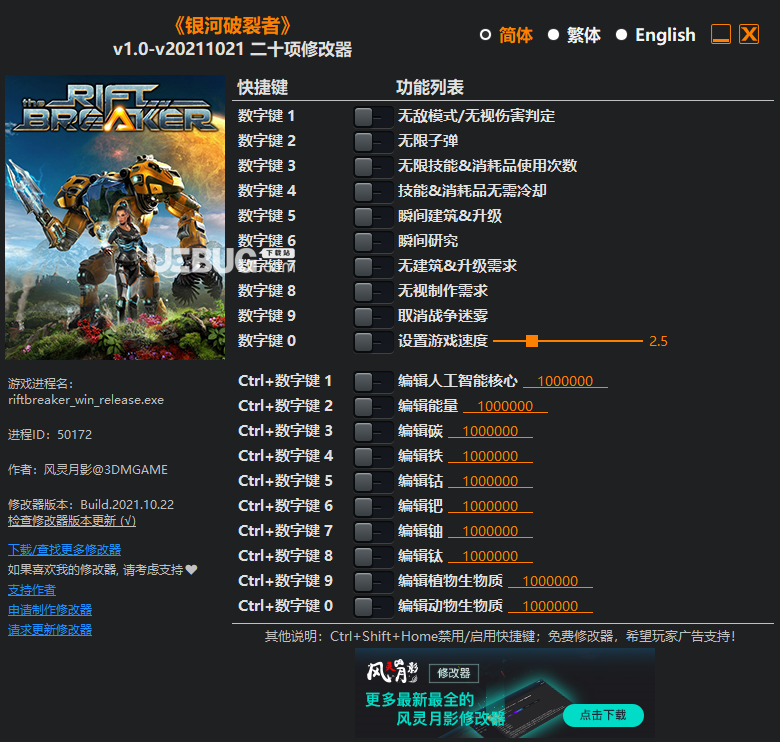Image resolution: width=780 pixels, height=742 pixels.
Task: Enable 编辑能量 toggle
Action: click(373, 407)
